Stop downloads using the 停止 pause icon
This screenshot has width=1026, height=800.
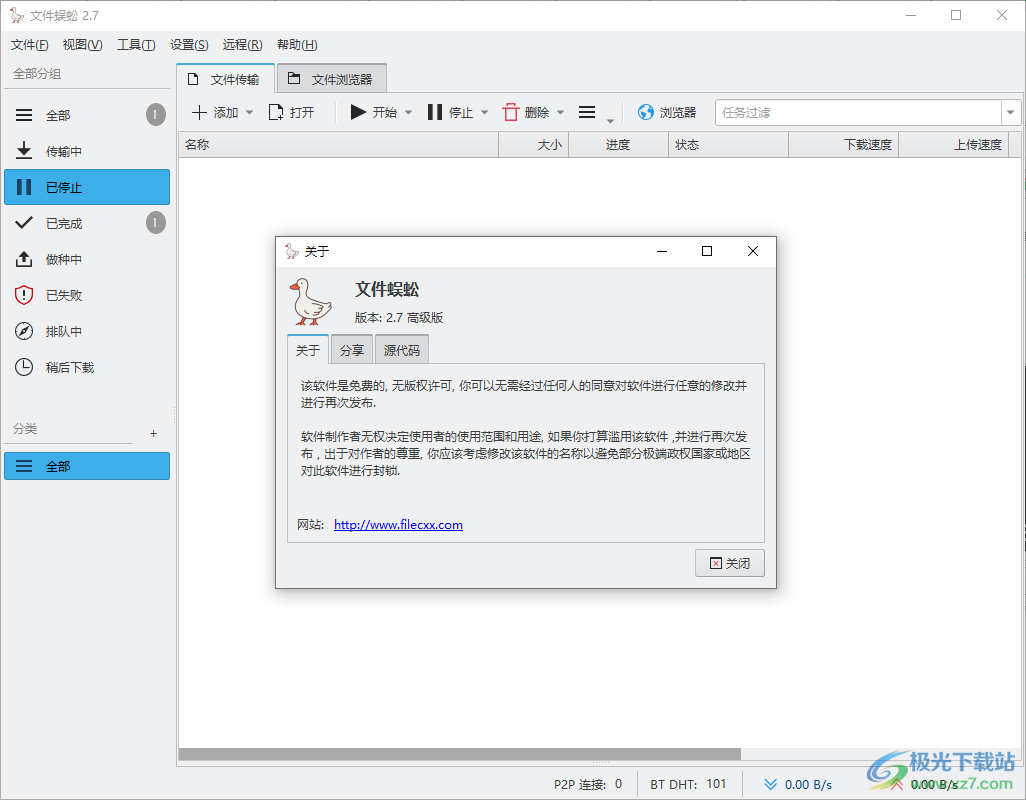[x=436, y=112]
